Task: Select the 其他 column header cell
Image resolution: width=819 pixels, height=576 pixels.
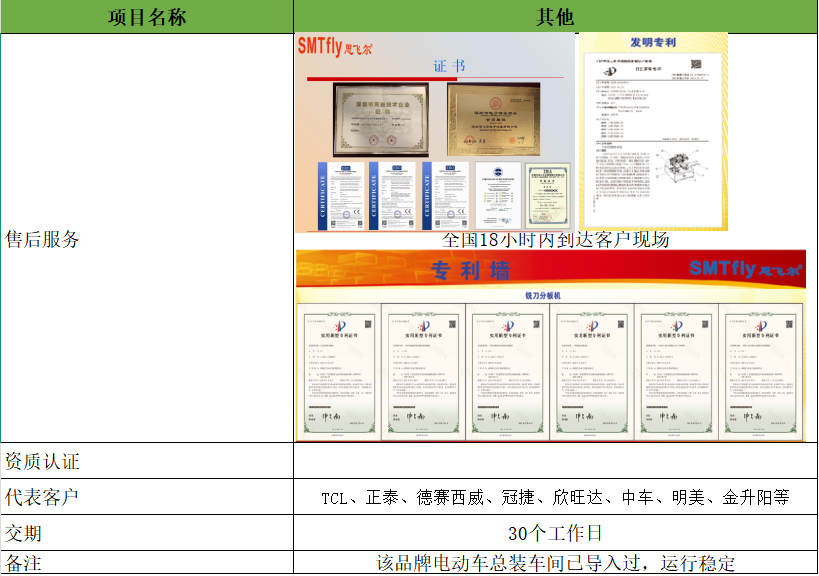Action: (555, 17)
